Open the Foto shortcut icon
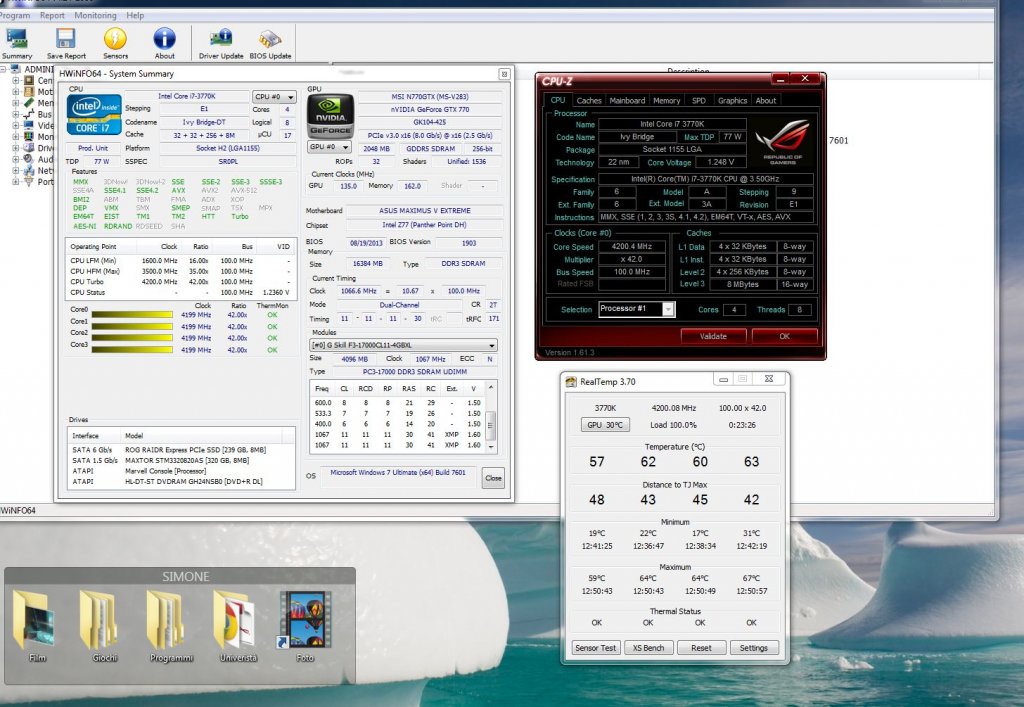Viewport: 1024px width, 707px height. click(305, 618)
